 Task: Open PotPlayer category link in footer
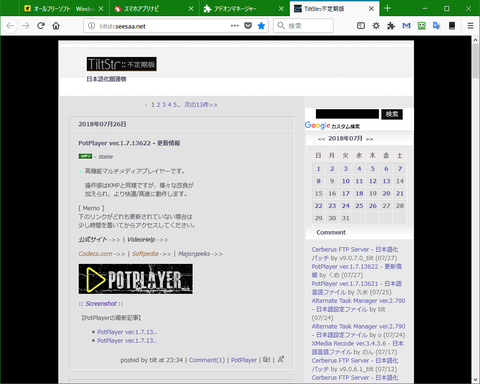[244, 360]
